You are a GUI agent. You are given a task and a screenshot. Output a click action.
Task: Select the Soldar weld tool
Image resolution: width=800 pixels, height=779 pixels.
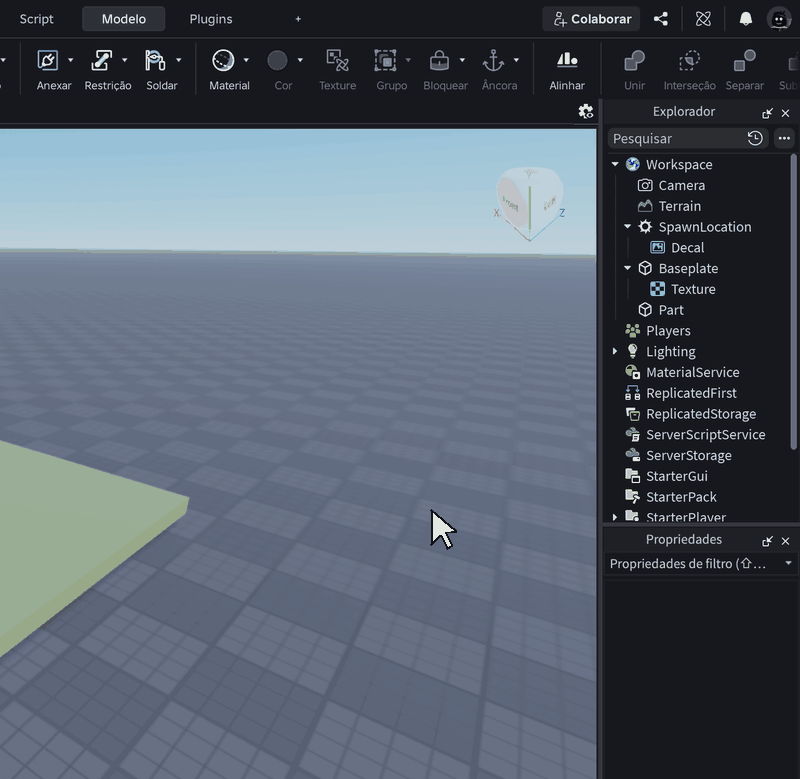tap(156, 61)
